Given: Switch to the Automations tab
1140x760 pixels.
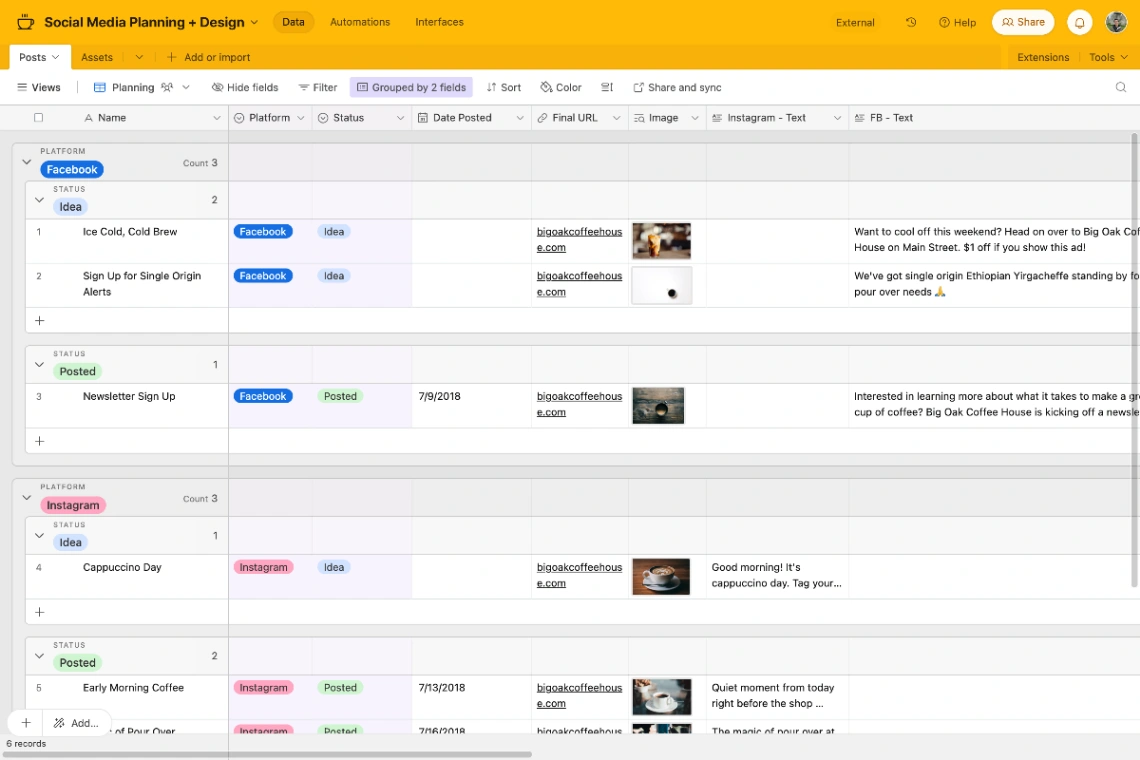Looking at the screenshot, I should [359, 21].
